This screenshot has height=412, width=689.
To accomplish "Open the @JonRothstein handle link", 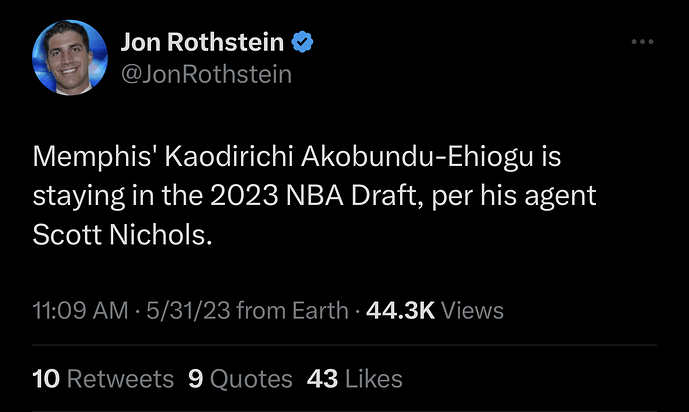I will coord(206,74).
